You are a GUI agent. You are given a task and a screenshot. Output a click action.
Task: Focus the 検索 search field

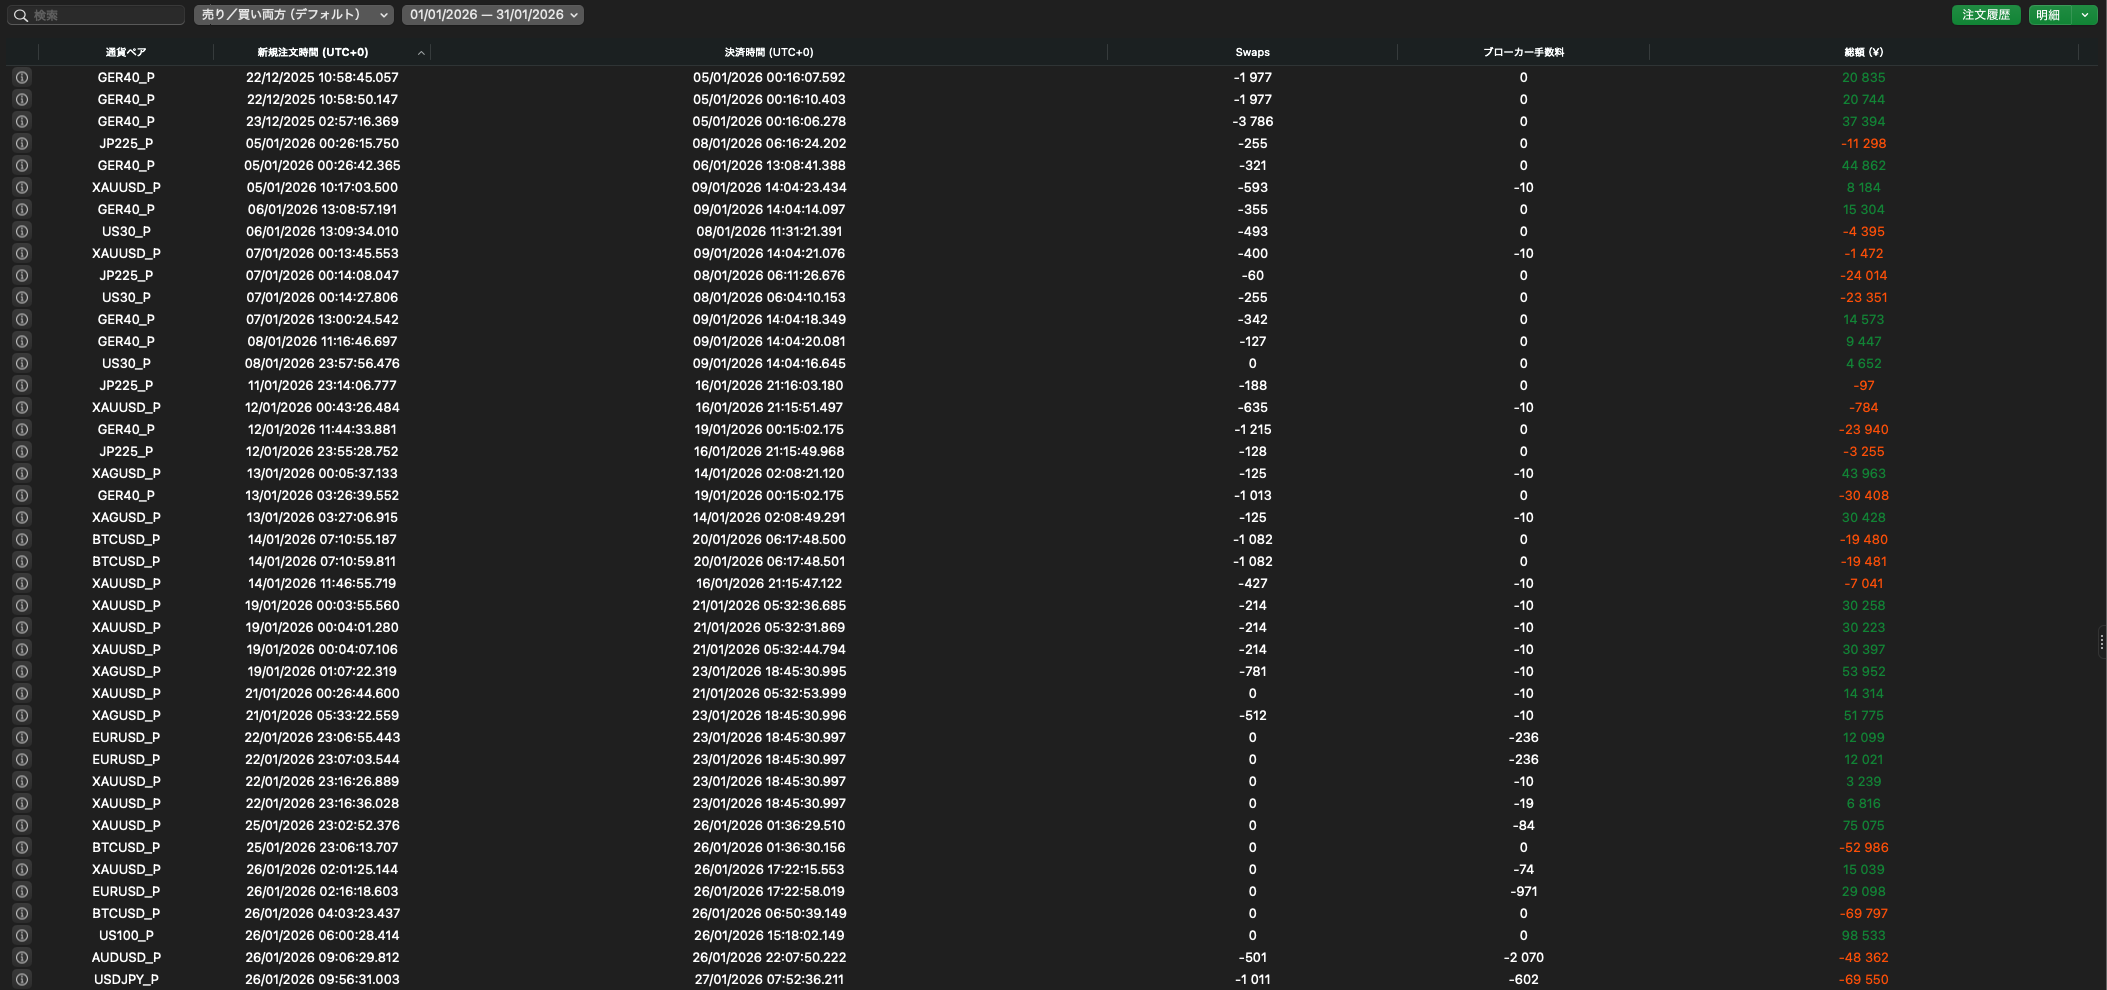[x=105, y=15]
